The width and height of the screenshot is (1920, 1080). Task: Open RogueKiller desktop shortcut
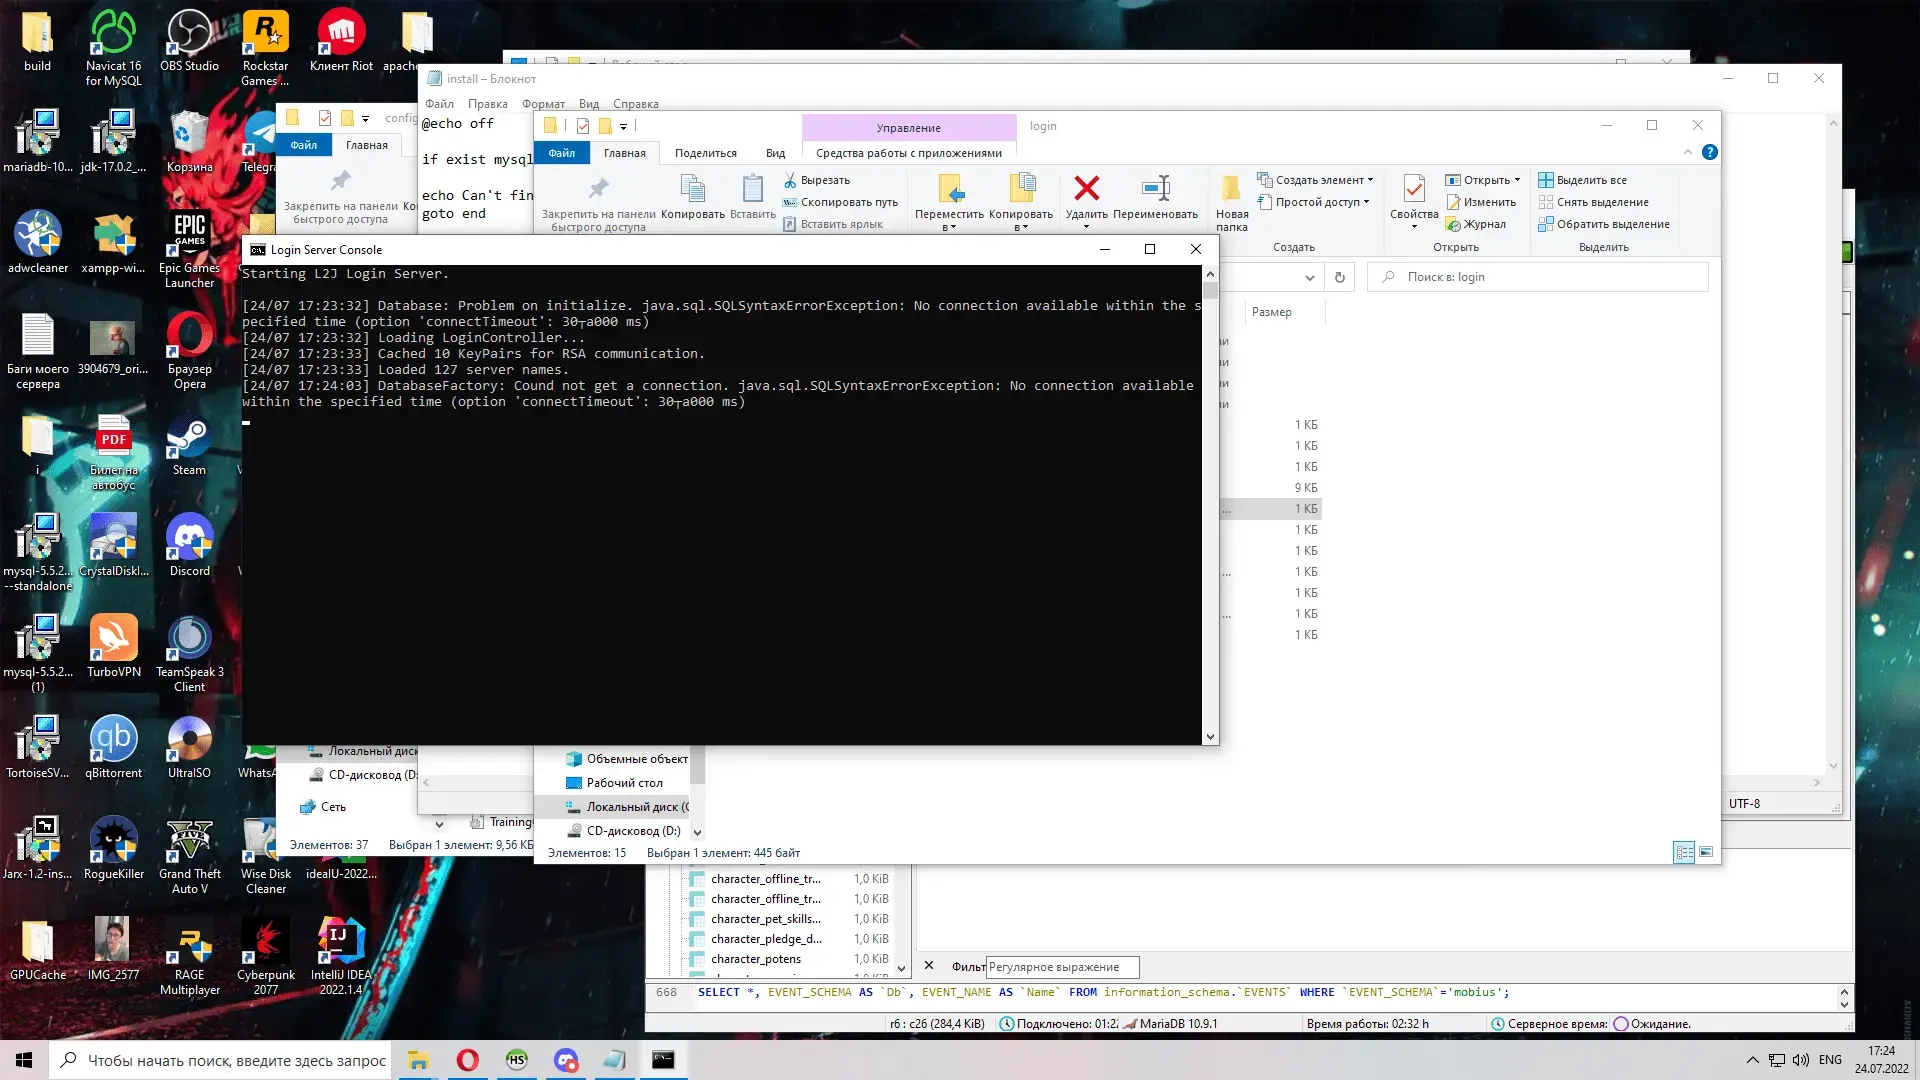113,849
